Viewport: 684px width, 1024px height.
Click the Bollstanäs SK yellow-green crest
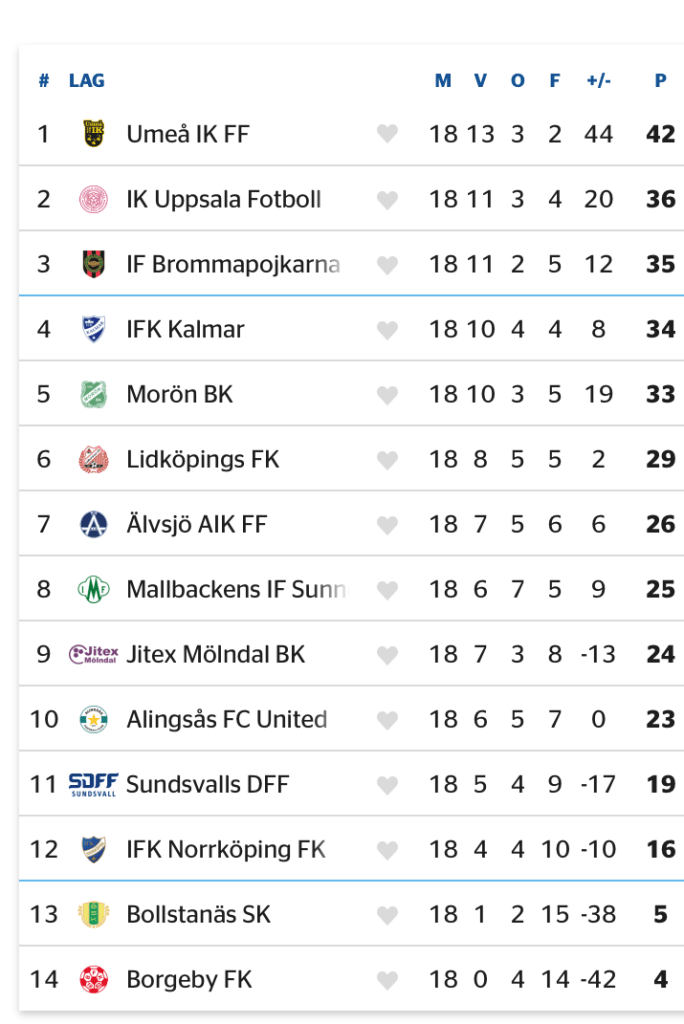(94, 914)
